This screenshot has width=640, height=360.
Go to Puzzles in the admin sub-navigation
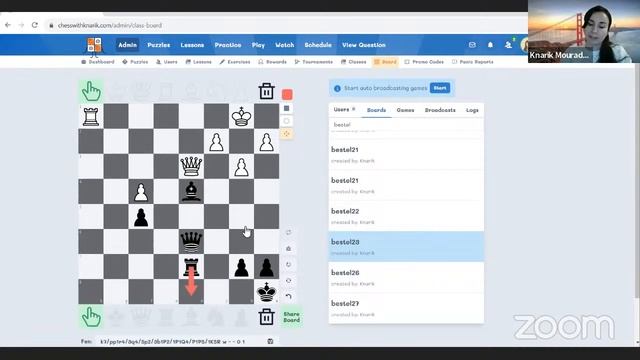coord(135,62)
